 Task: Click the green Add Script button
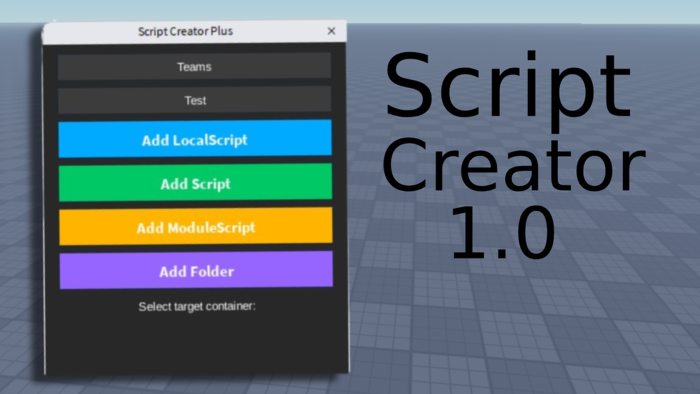coord(196,182)
